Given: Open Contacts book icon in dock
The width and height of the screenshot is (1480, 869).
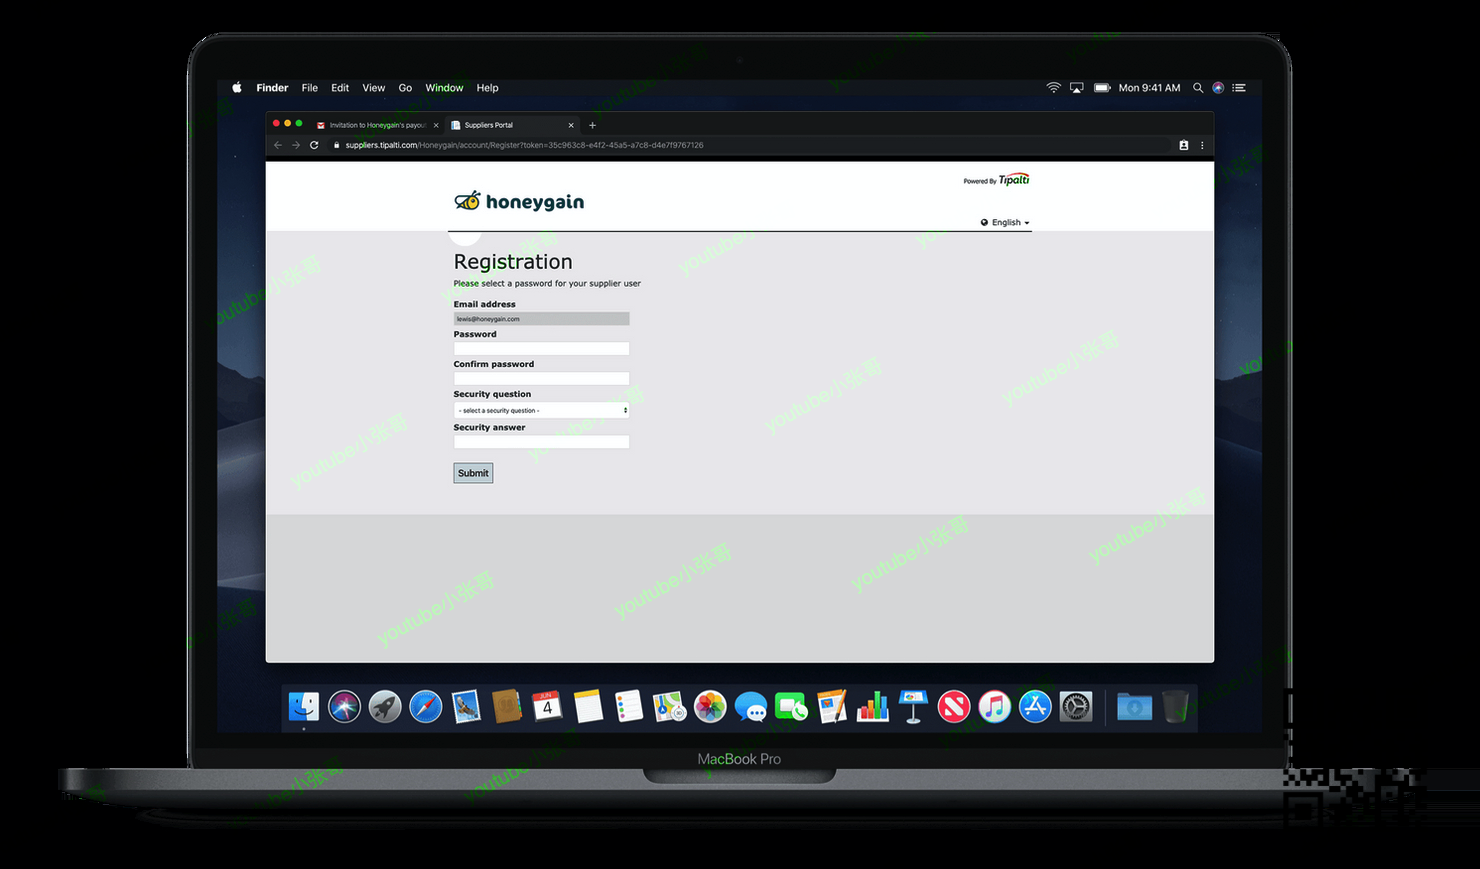Looking at the screenshot, I should click(507, 706).
